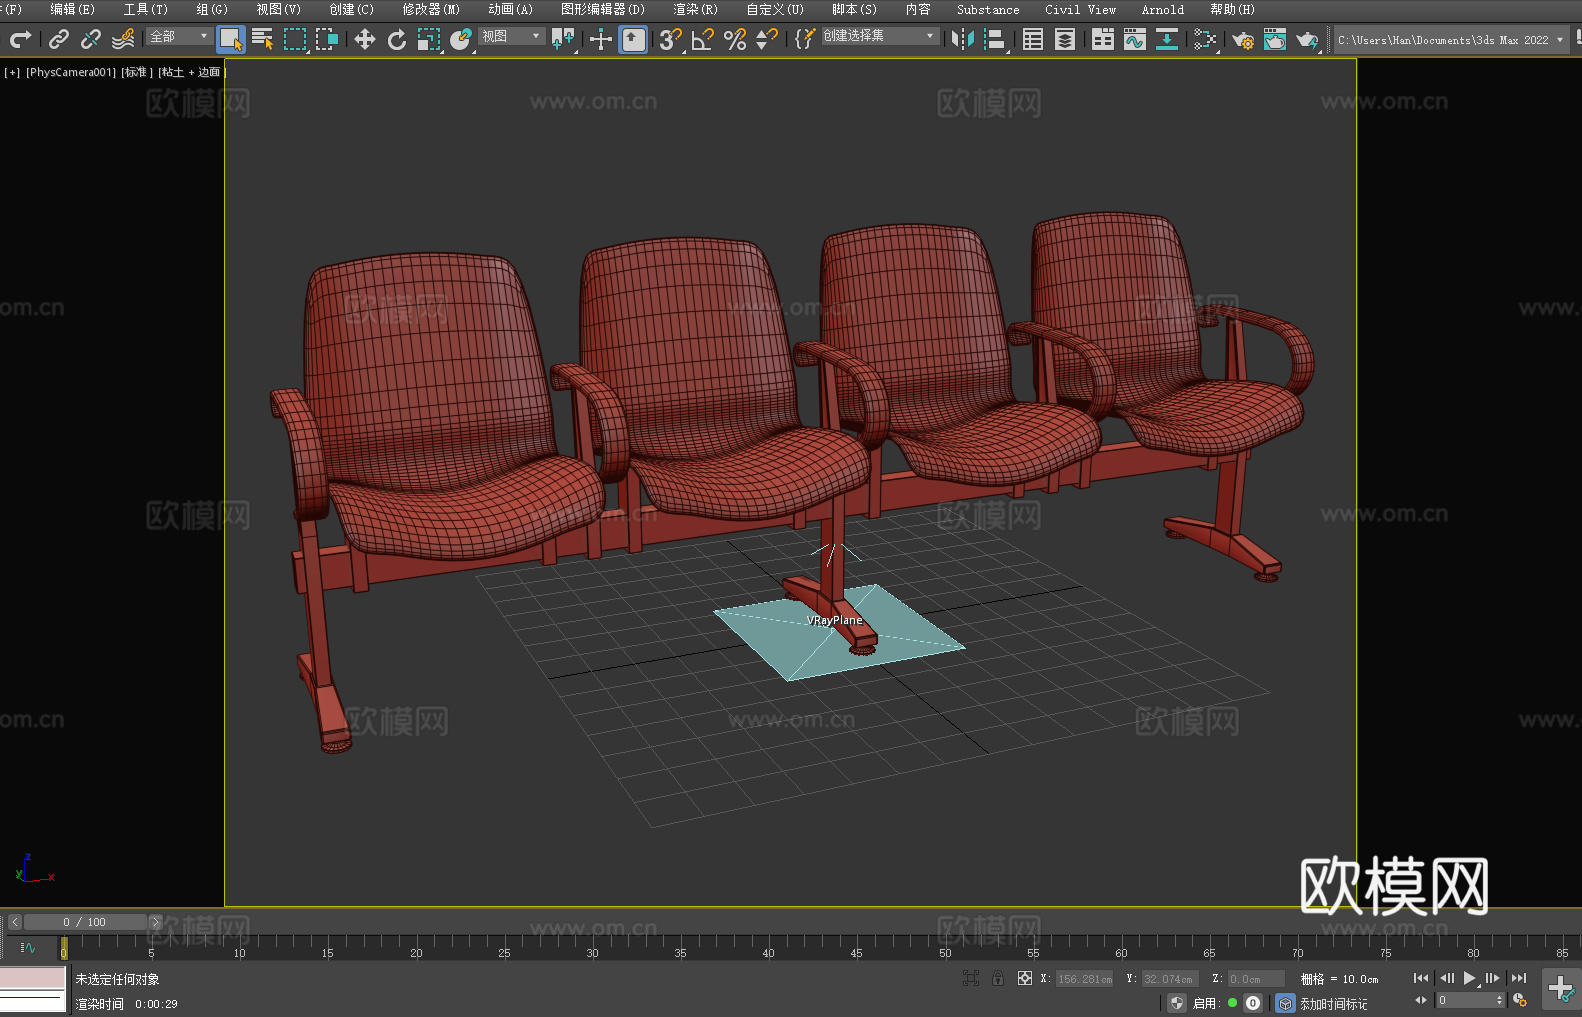
Task: Toggle the Selection Lock padlock icon
Action: point(998,979)
